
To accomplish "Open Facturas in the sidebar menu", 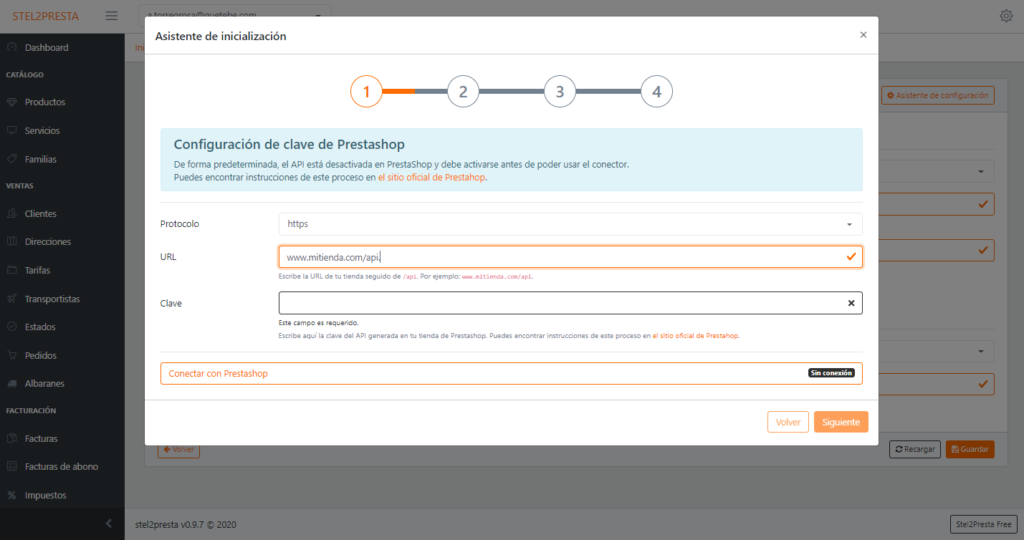I will (x=43, y=439).
